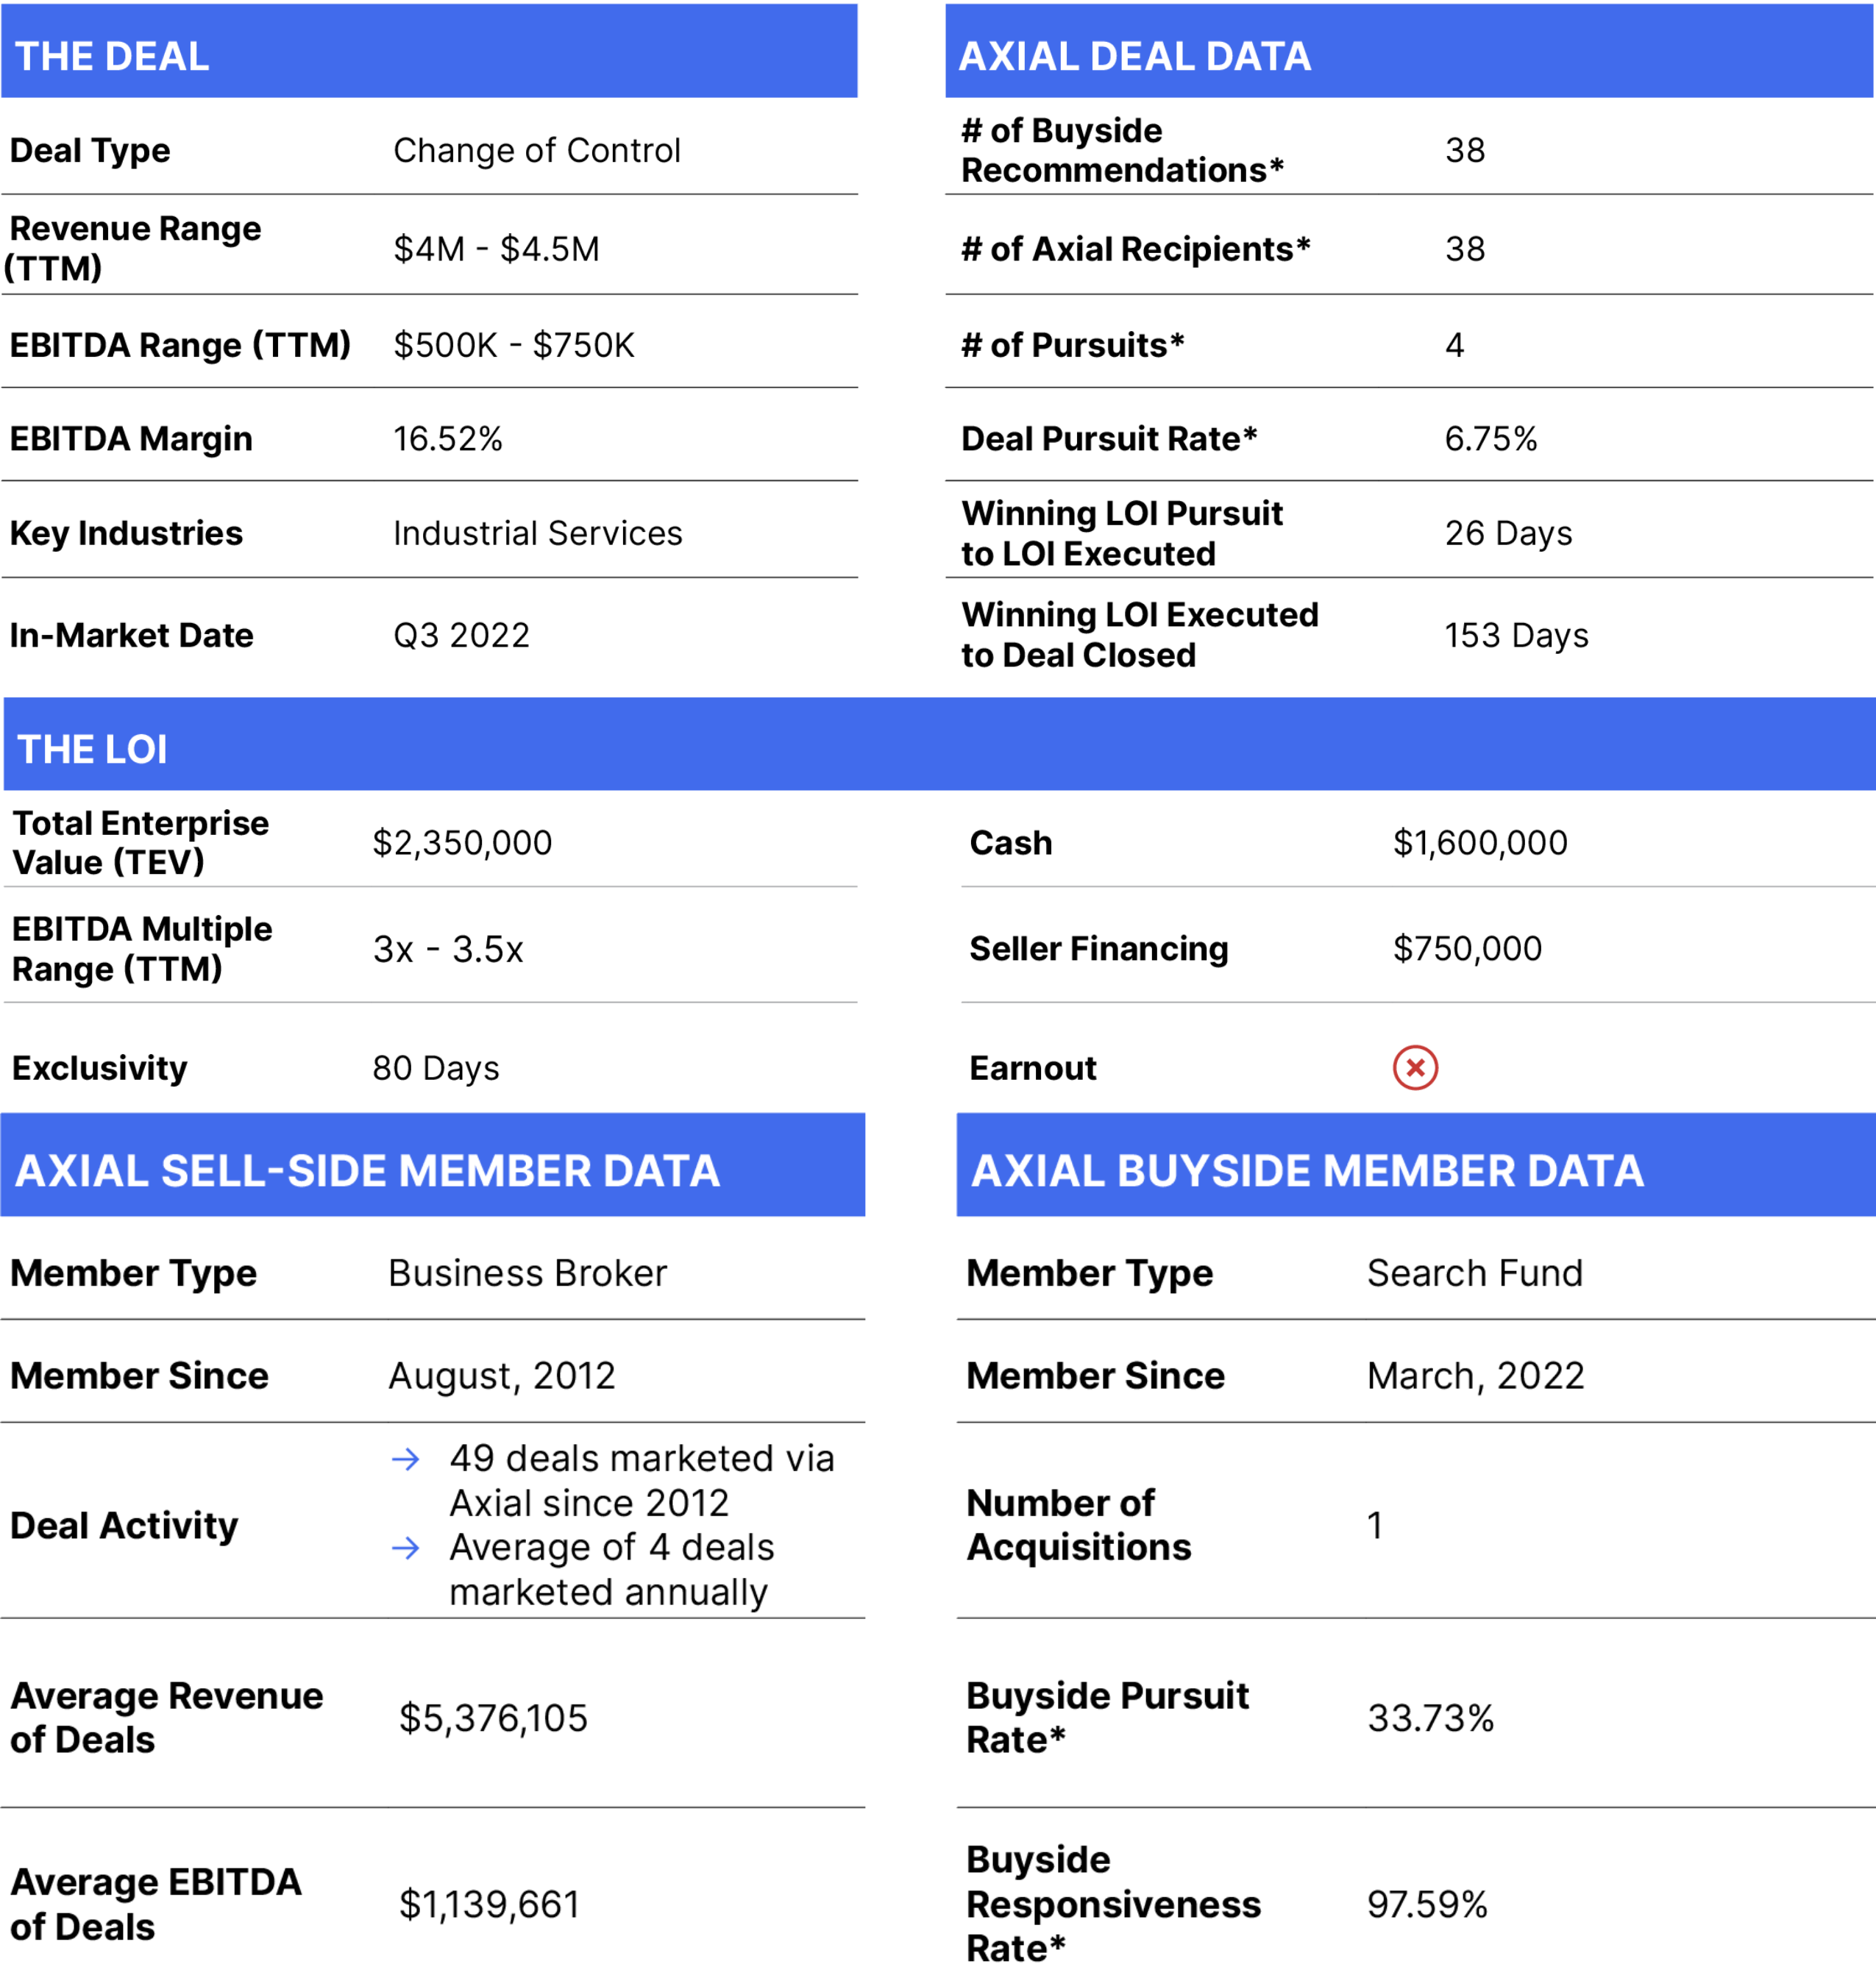Click the arrow beside '49 deals marketed via'
1876x1981 pixels.
(x=405, y=1460)
